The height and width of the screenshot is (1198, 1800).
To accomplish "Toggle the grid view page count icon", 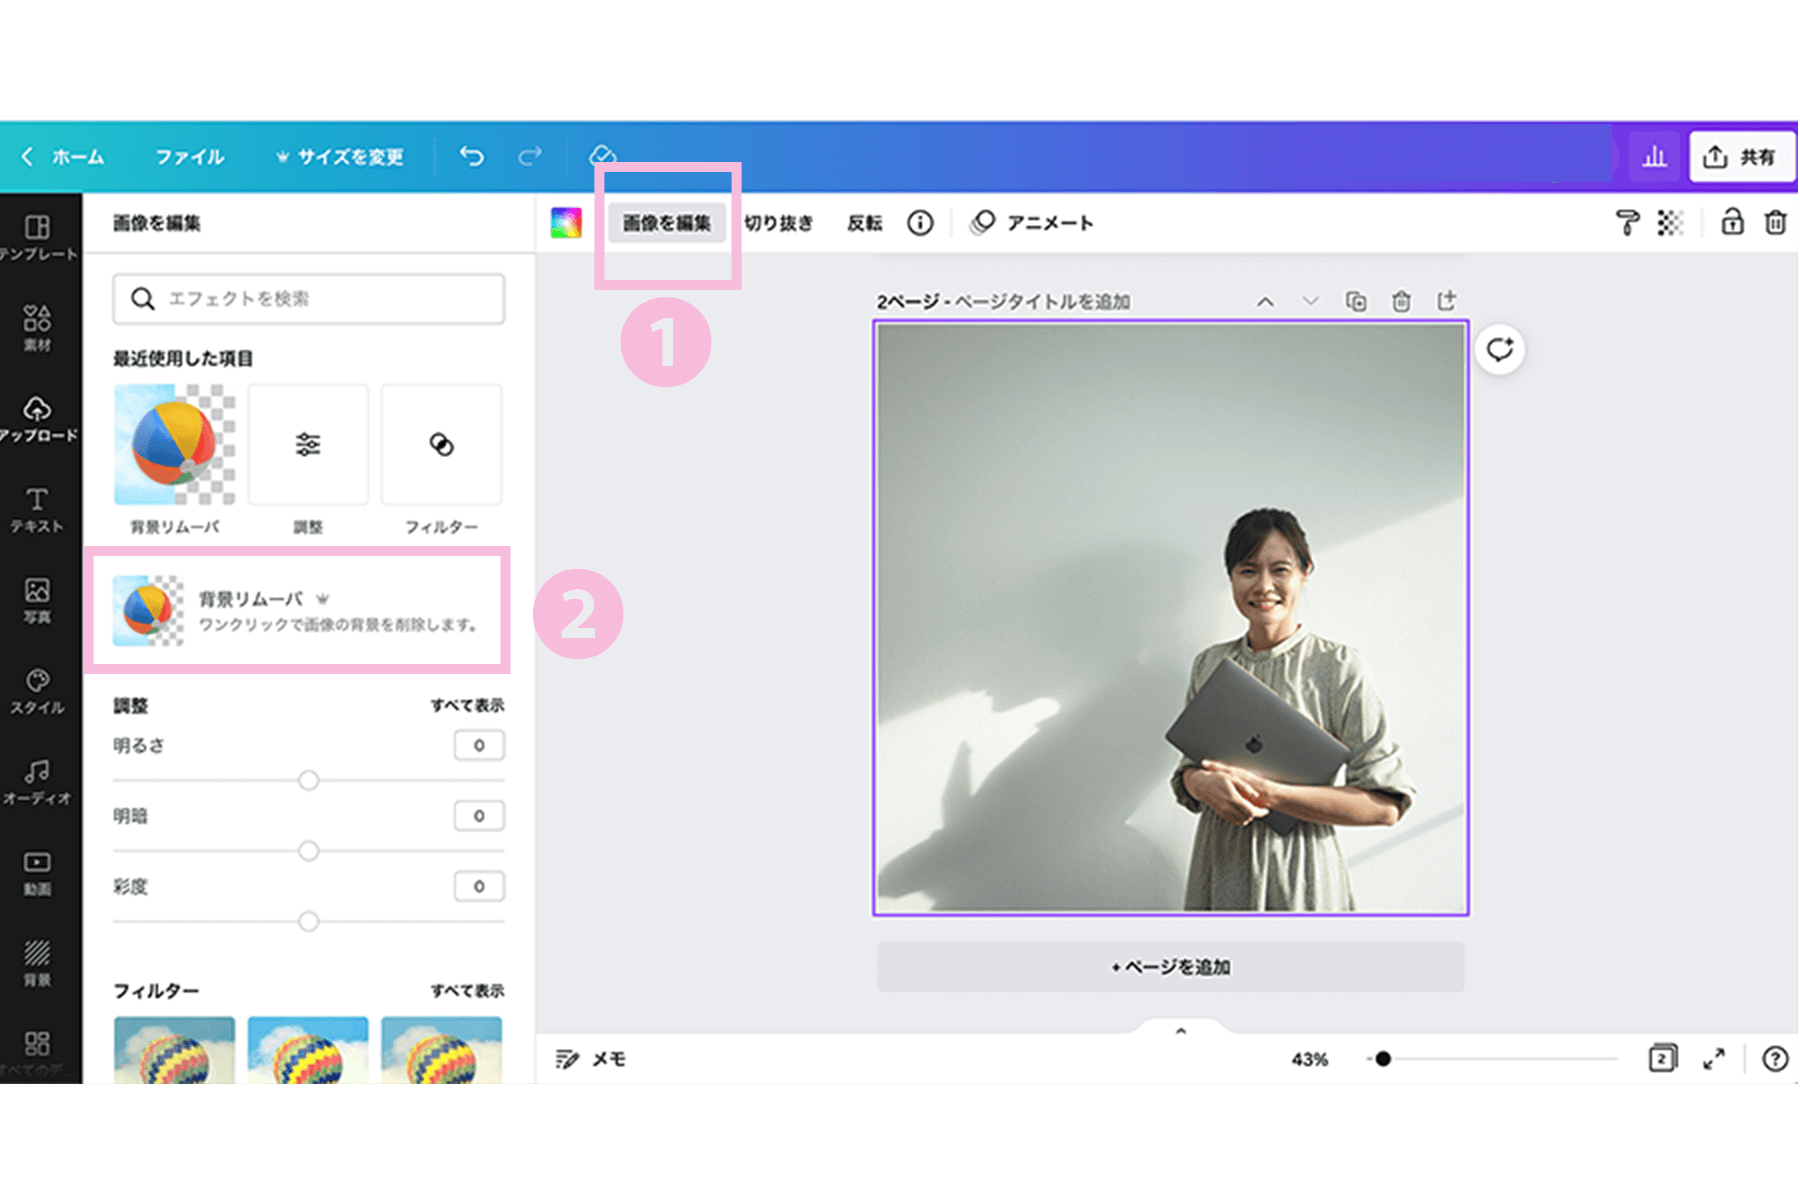I will click(1662, 1059).
